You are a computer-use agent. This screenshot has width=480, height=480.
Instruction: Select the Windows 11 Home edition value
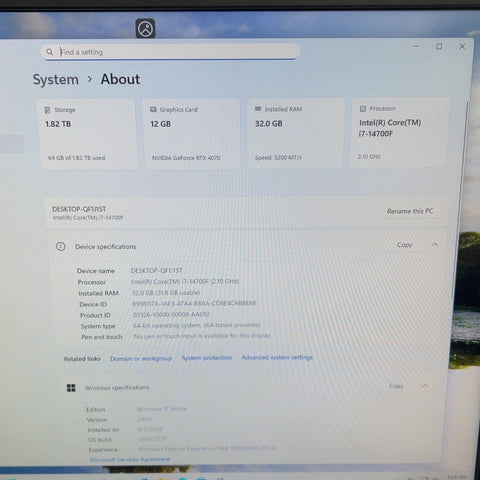(162, 409)
